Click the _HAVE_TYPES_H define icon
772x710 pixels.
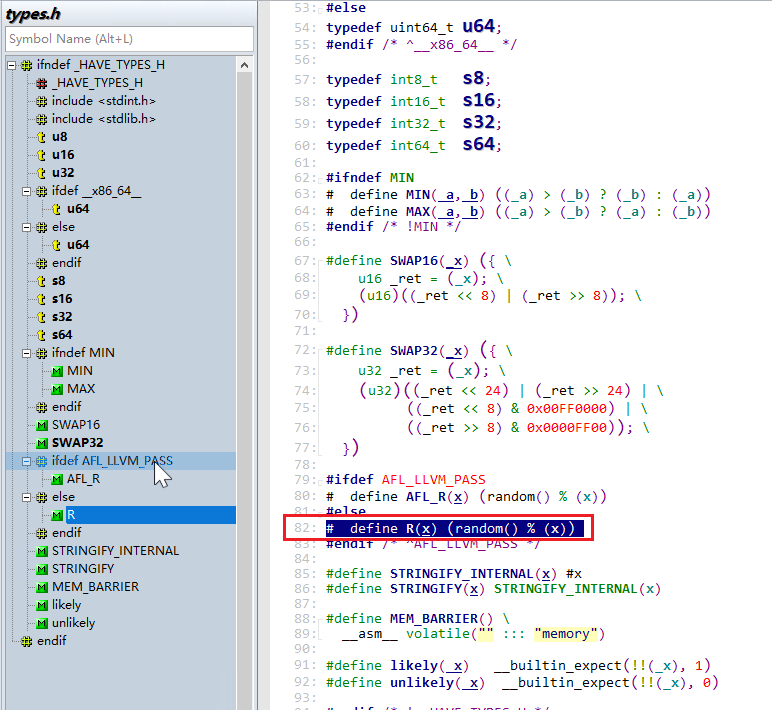(42, 83)
